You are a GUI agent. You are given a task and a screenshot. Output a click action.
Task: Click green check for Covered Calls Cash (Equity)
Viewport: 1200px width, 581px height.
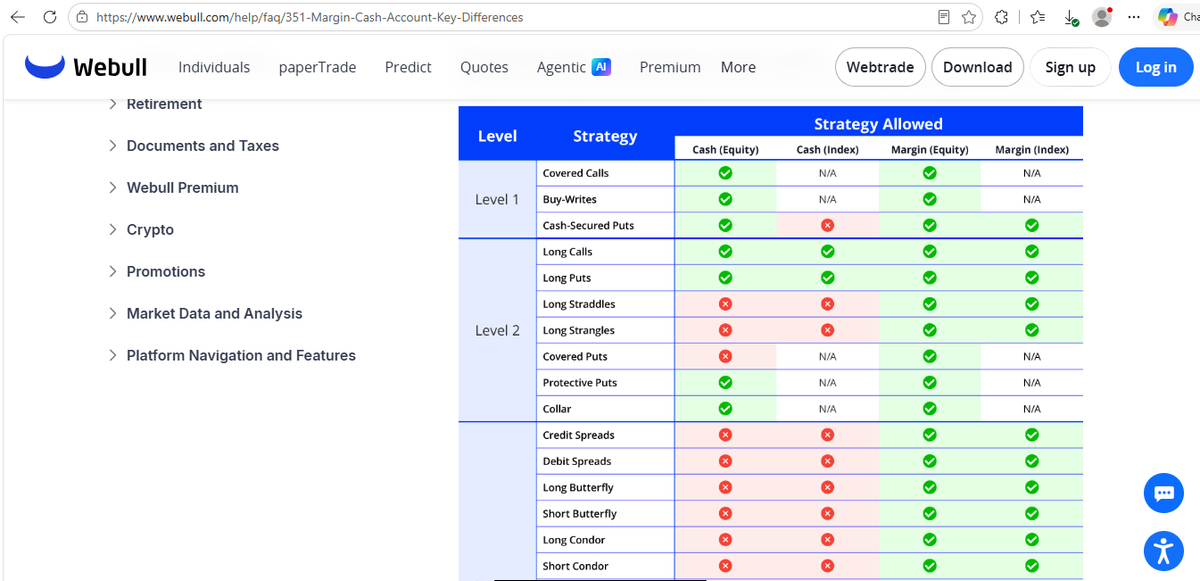point(726,173)
